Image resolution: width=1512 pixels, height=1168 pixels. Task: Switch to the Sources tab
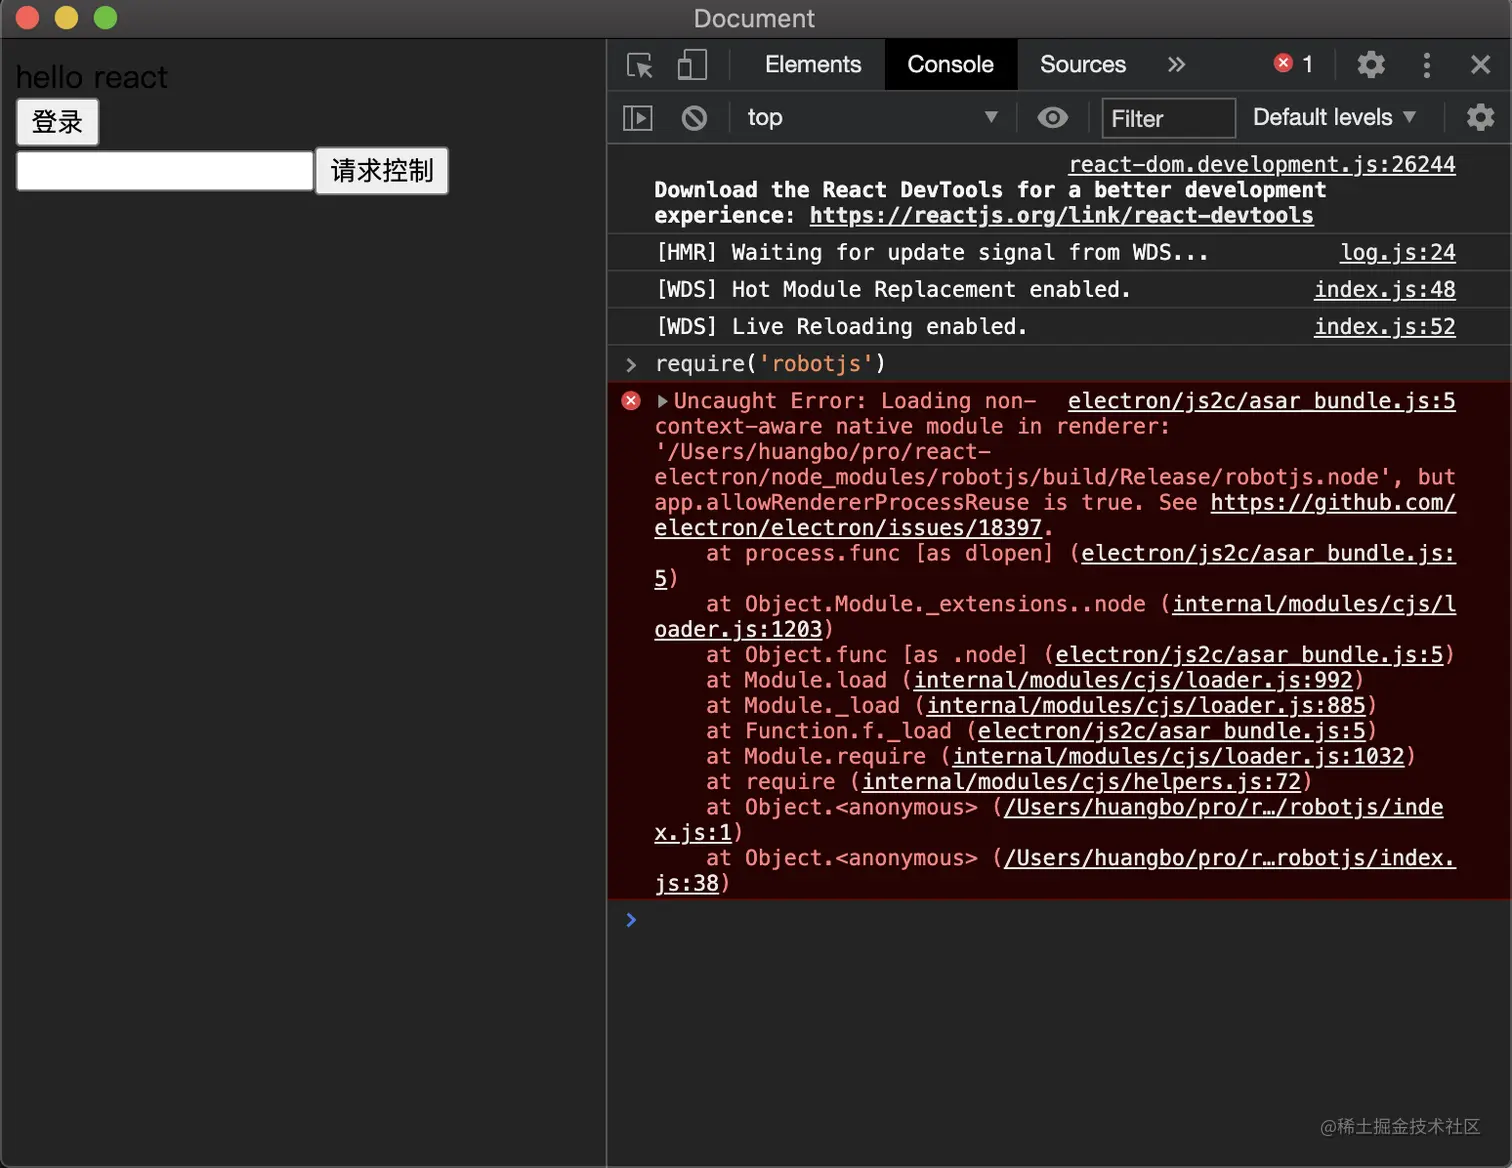point(1083,65)
